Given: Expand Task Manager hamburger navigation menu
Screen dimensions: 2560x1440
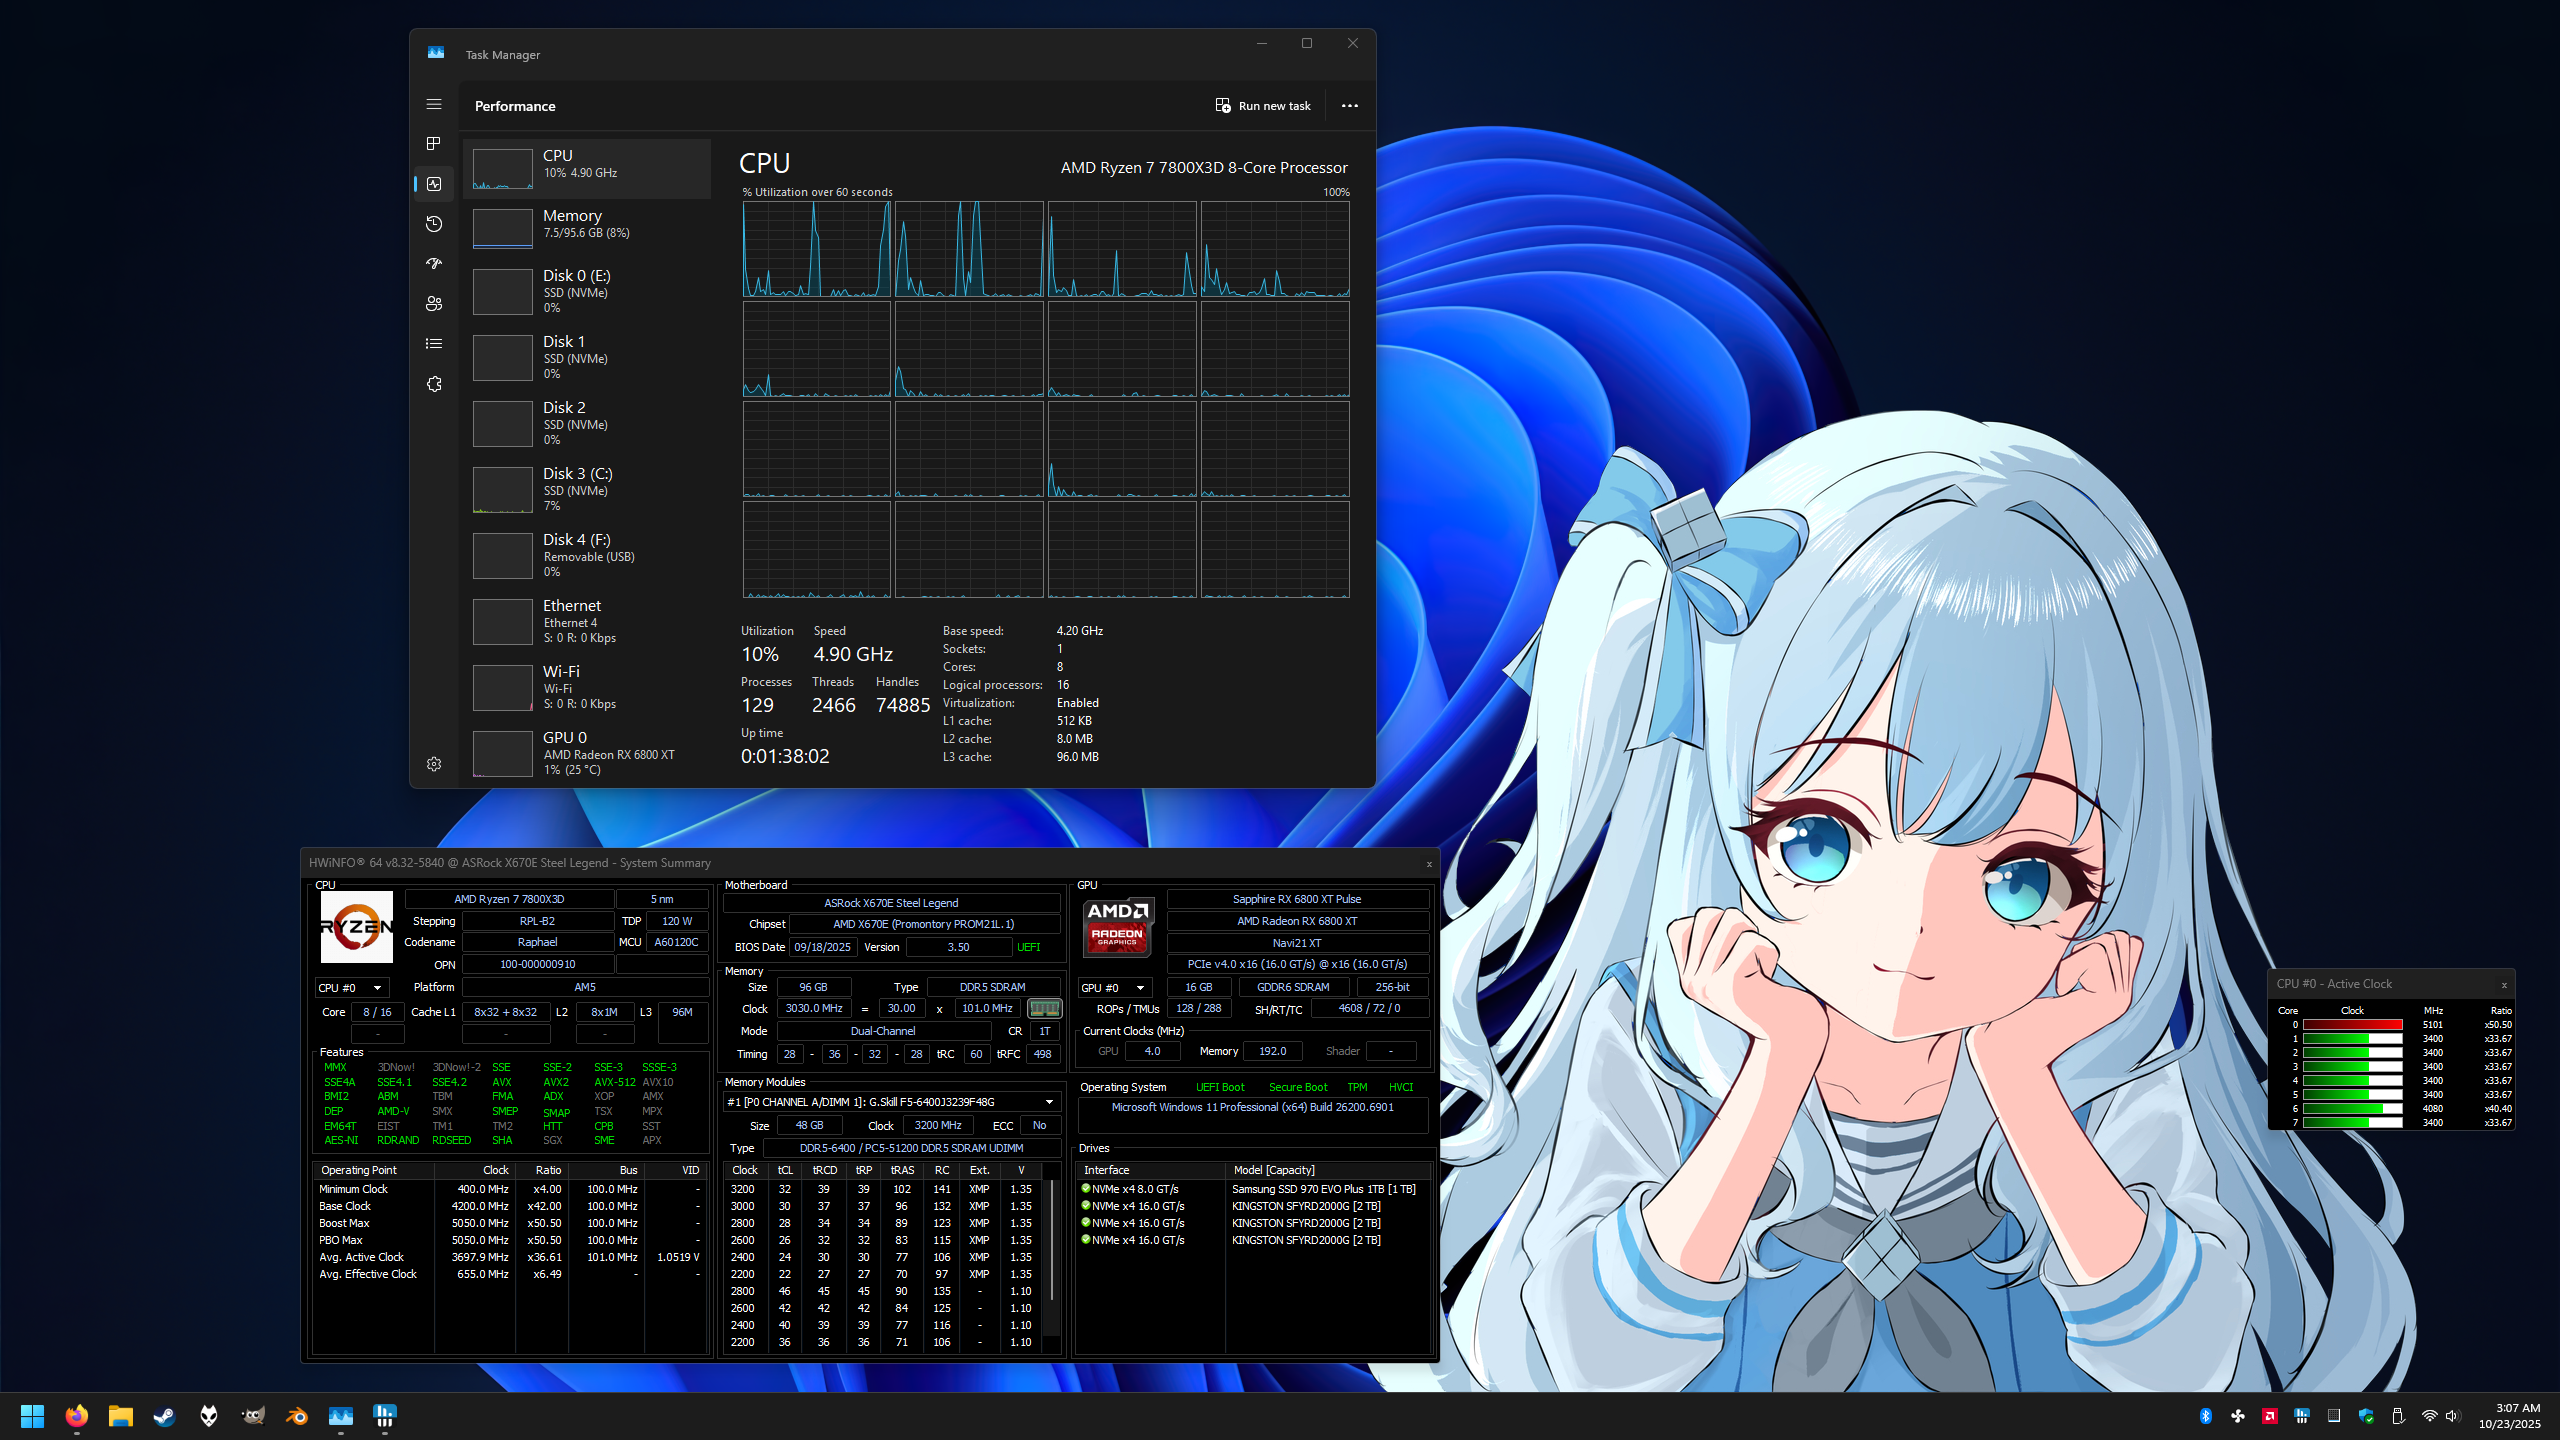Looking at the screenshot, I should pos(433,104).
